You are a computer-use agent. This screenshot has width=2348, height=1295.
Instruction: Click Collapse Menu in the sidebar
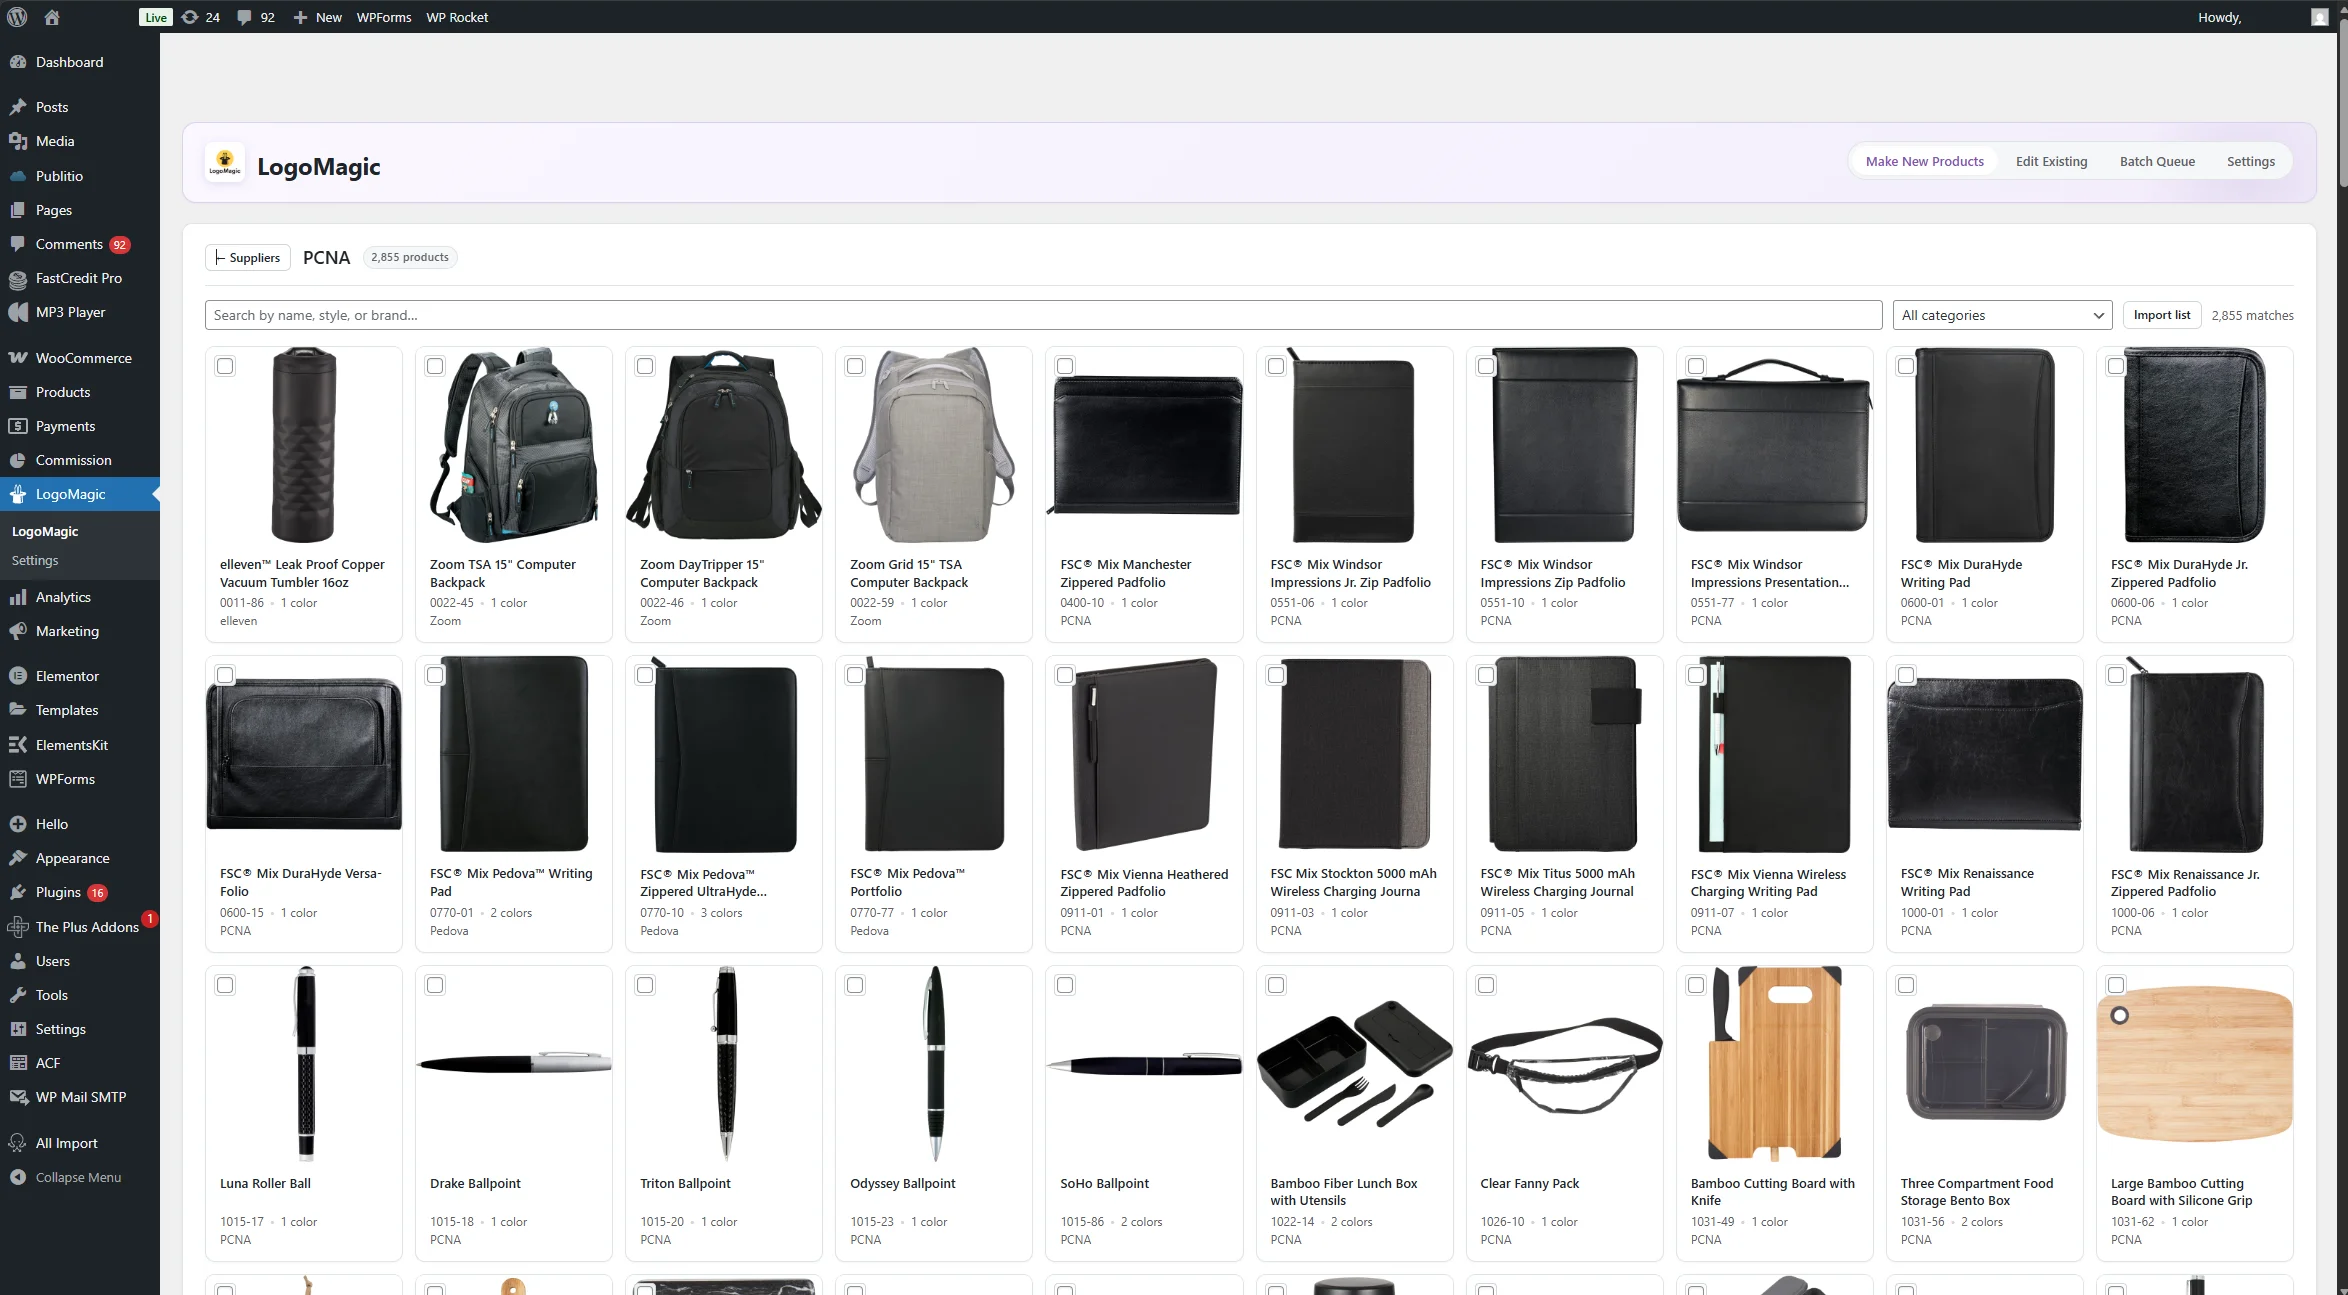[x=78, y=1177]
